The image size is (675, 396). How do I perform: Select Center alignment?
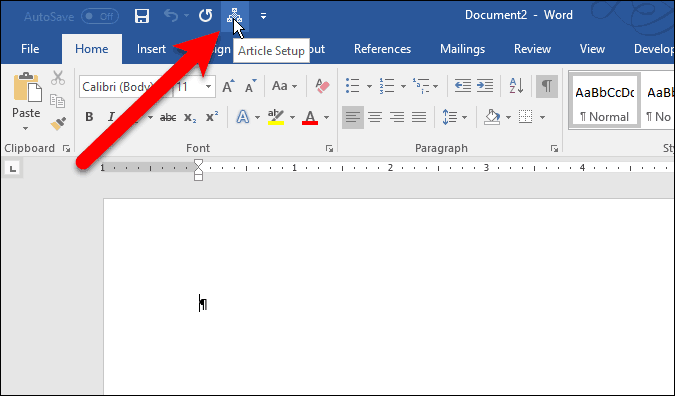coord(375,117)
